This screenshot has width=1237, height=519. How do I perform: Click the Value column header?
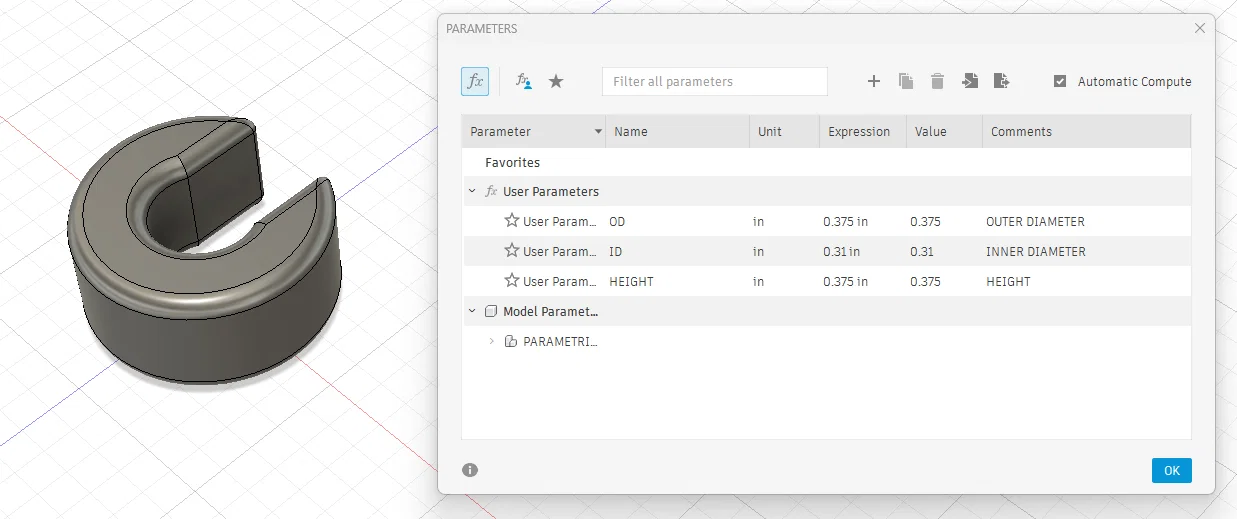(945, 131)
